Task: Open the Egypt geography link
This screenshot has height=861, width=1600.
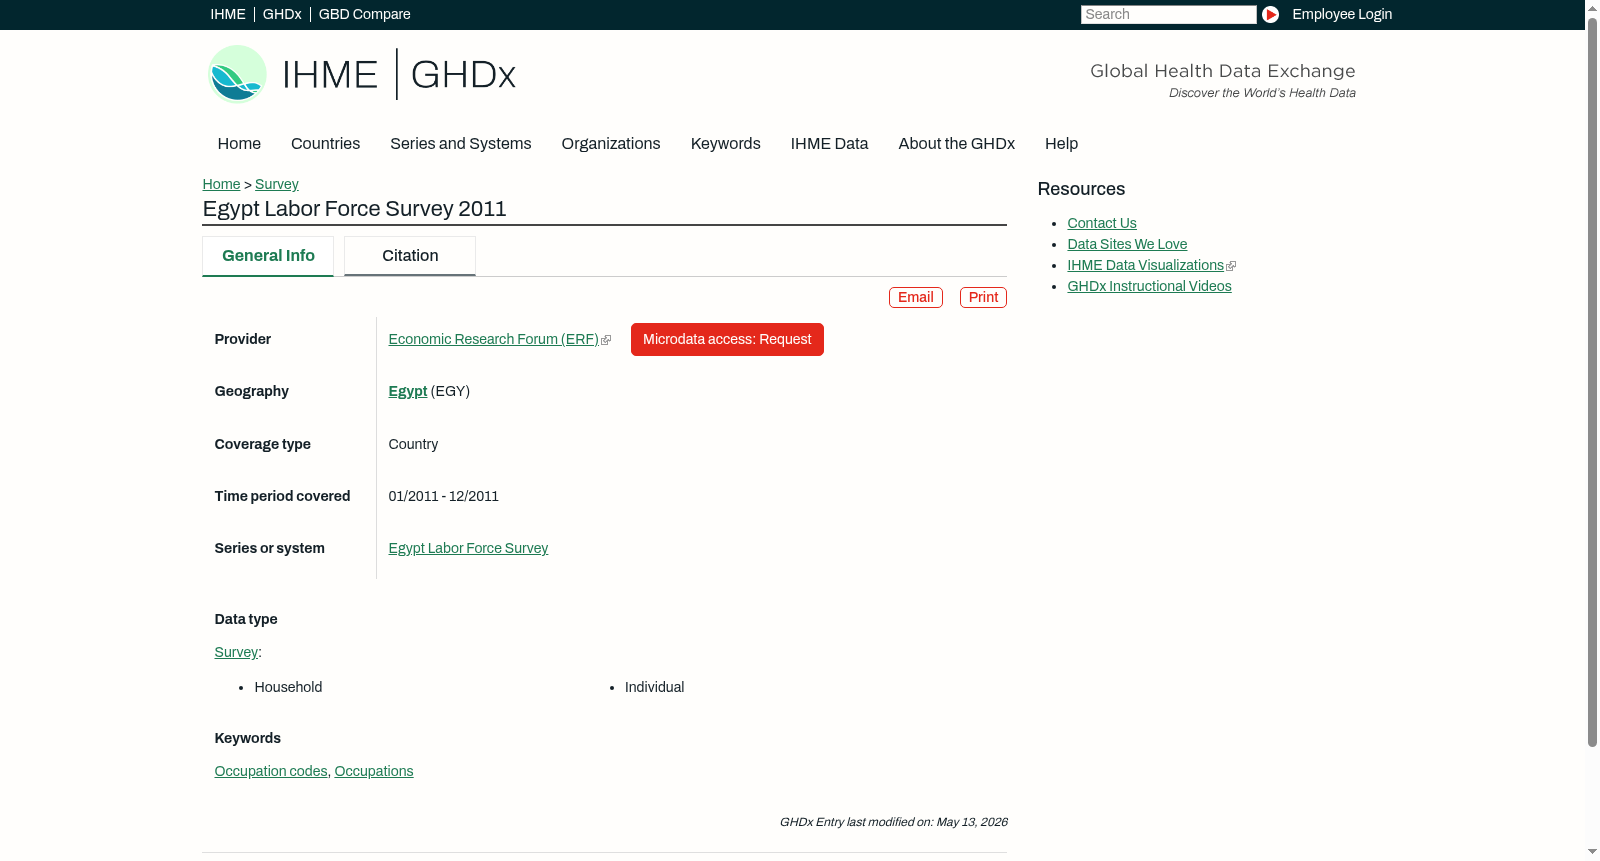Action: click(408, 391)
